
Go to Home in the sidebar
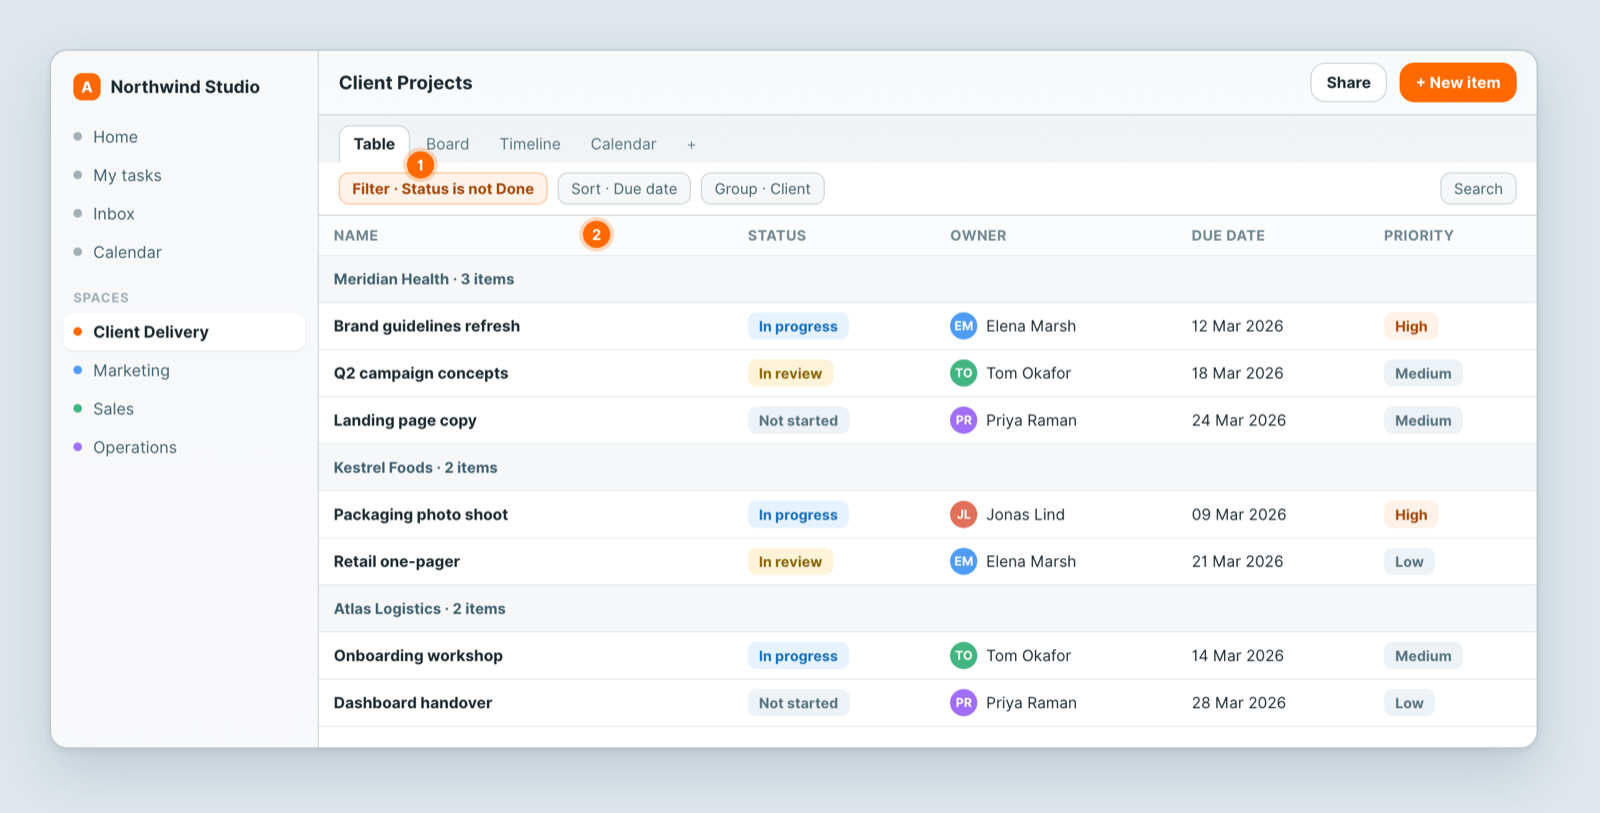pos(184,137)
